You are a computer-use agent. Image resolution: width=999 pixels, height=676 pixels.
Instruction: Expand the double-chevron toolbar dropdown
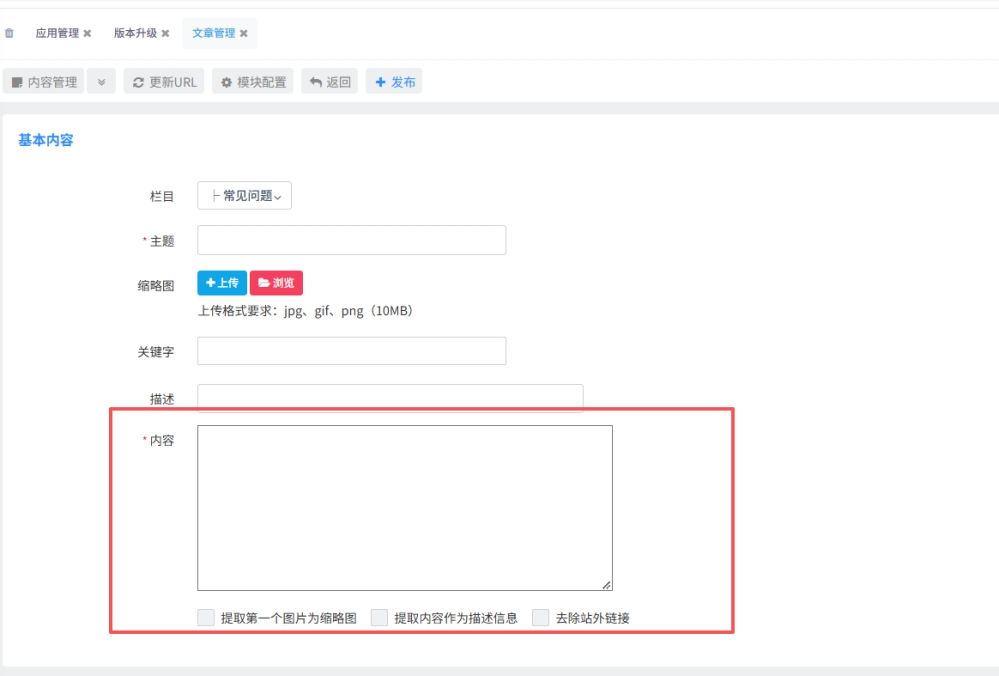(x=101, y=82)
